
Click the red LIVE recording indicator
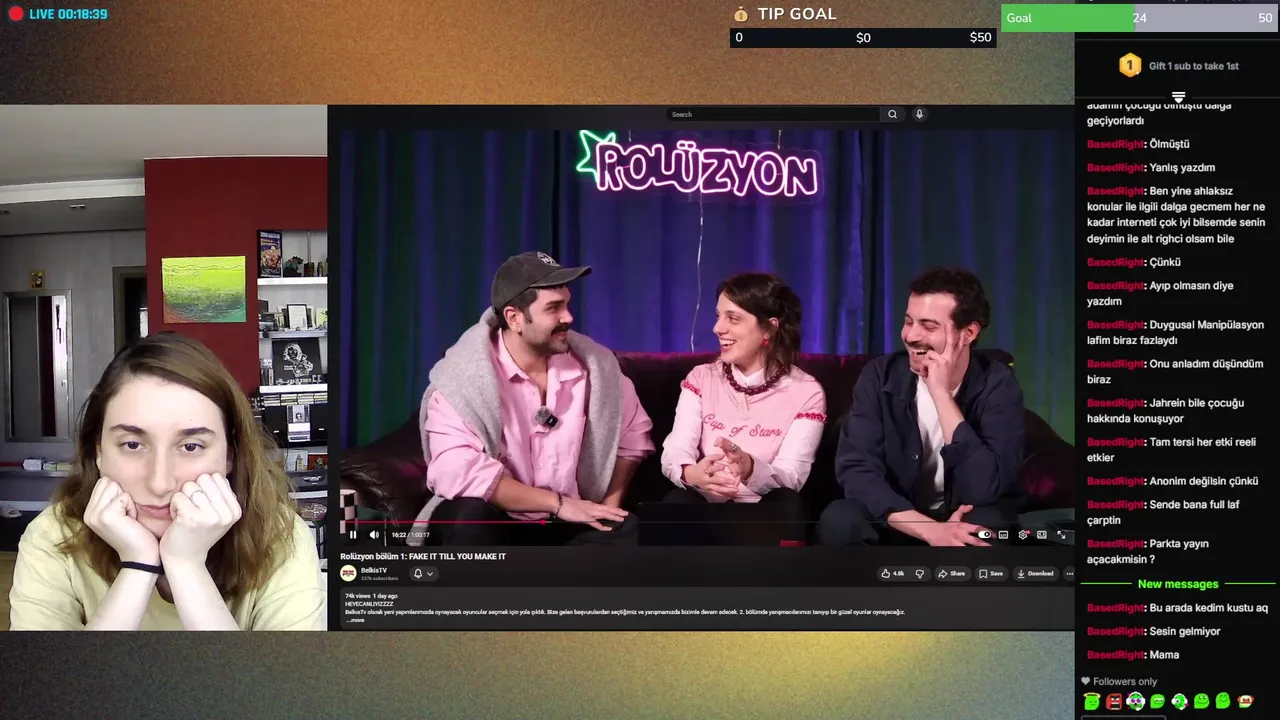16,14
